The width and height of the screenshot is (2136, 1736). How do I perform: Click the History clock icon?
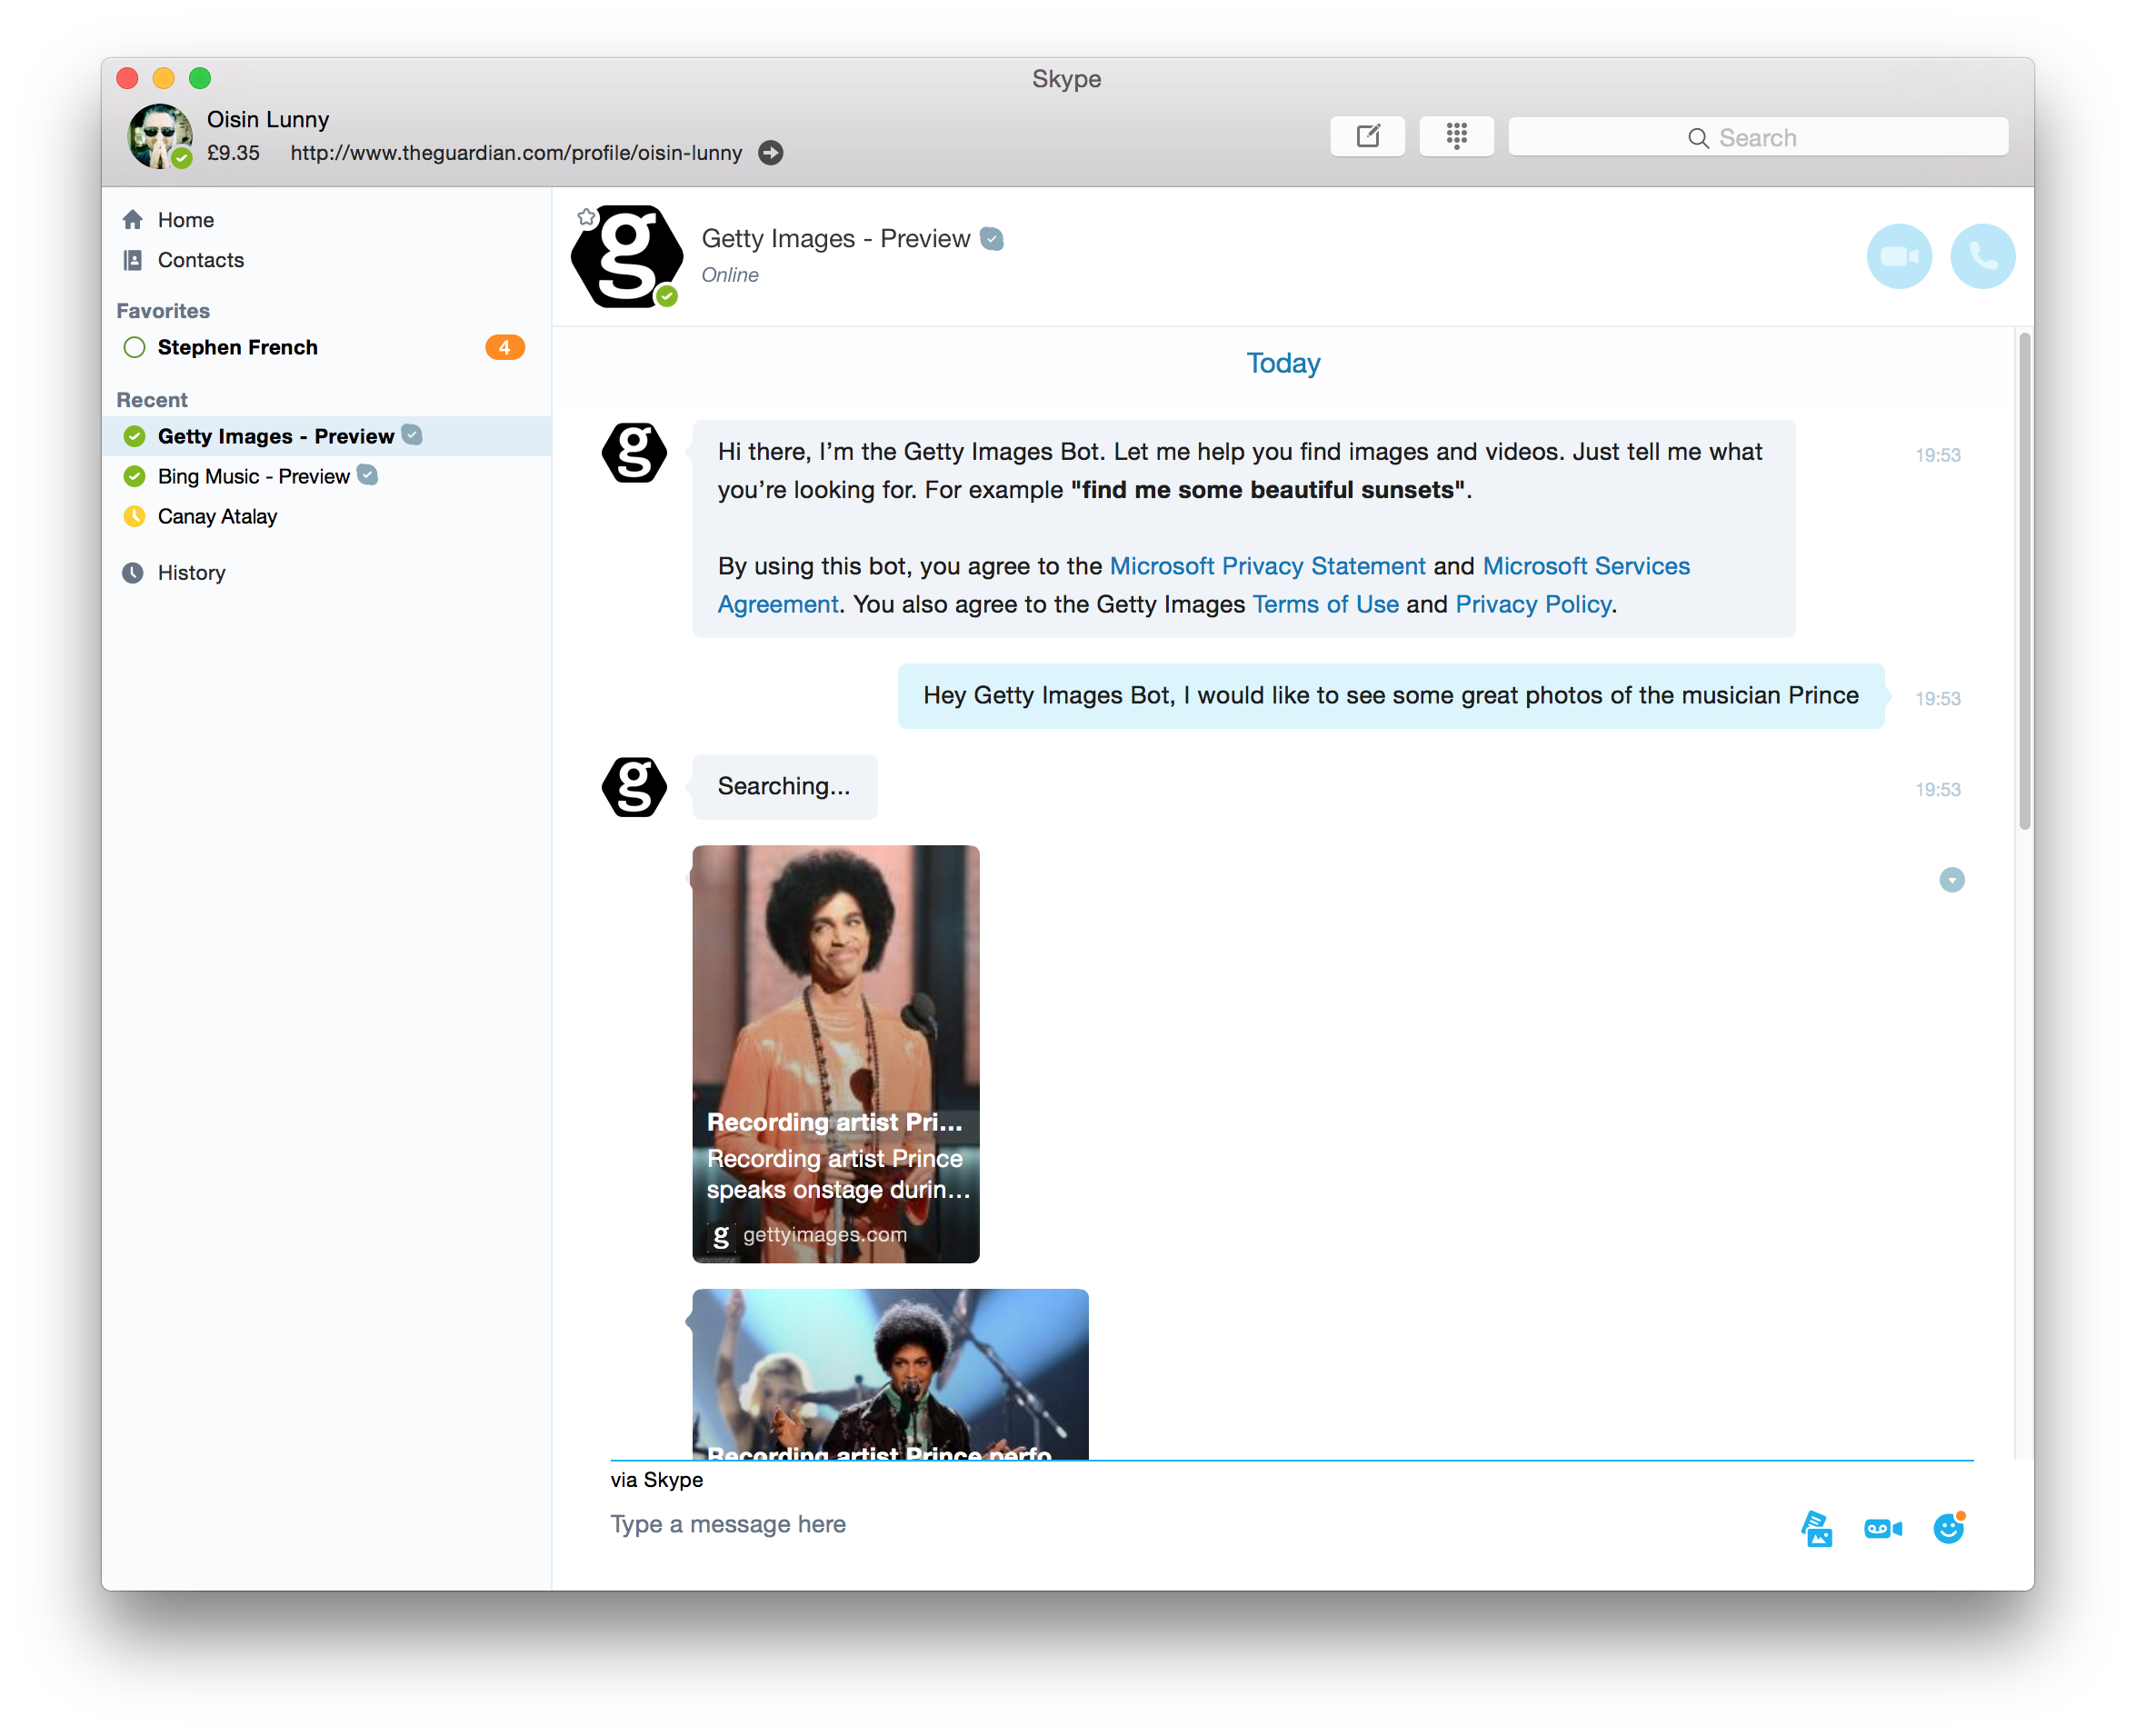coord(133,573)
